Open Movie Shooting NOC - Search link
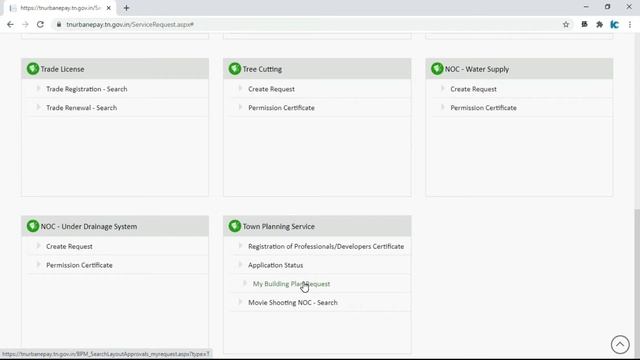 293,303
